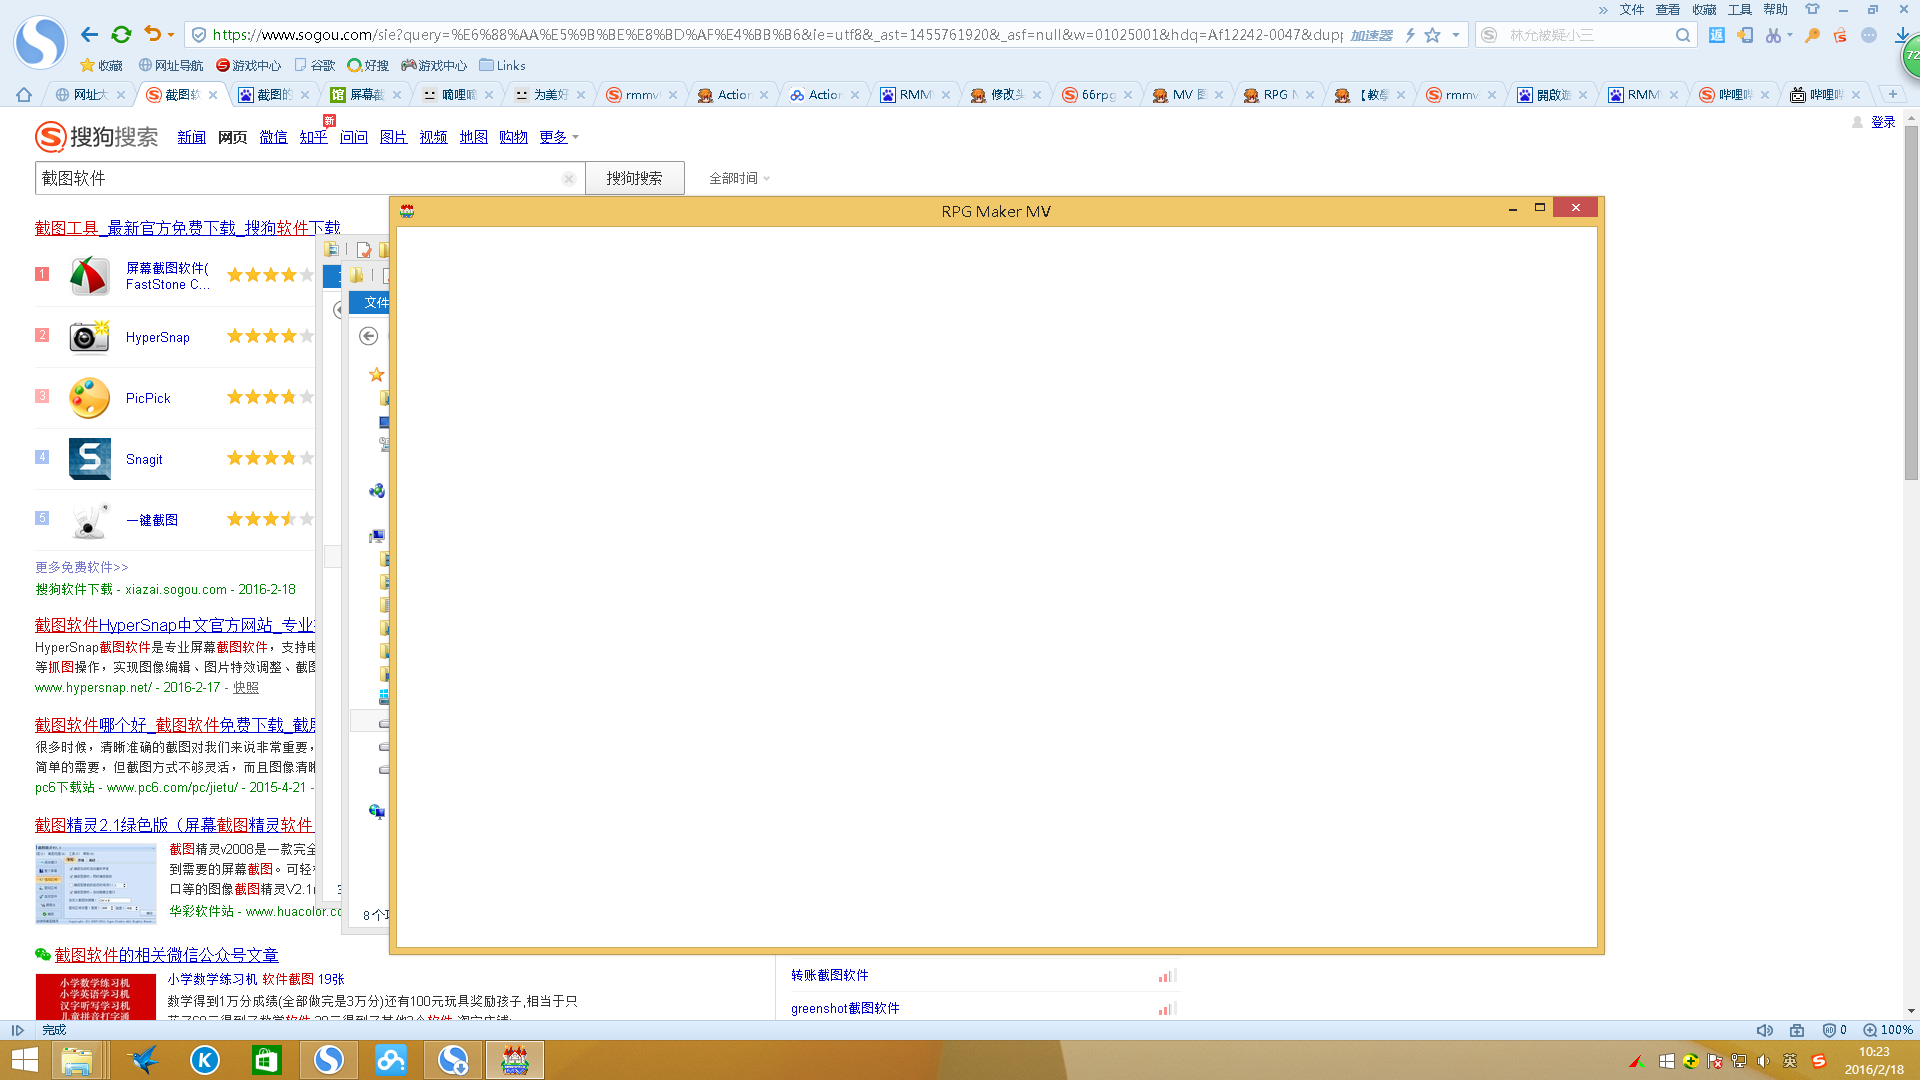The height and width of the screenshot is (1080, 1920).
Task: Switch to the 图片 search category
Action: click(x=393, y=137)
